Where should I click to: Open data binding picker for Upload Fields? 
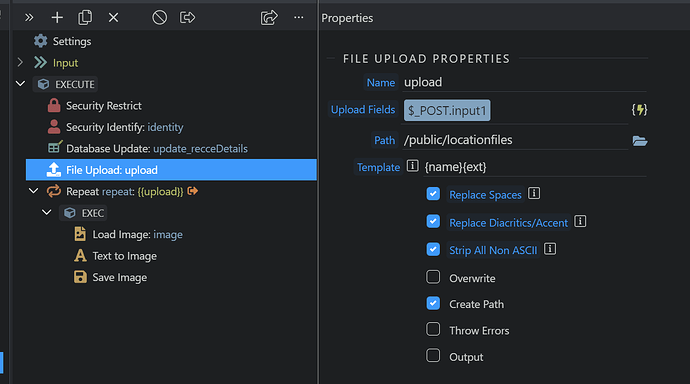(x=639, y=110)
